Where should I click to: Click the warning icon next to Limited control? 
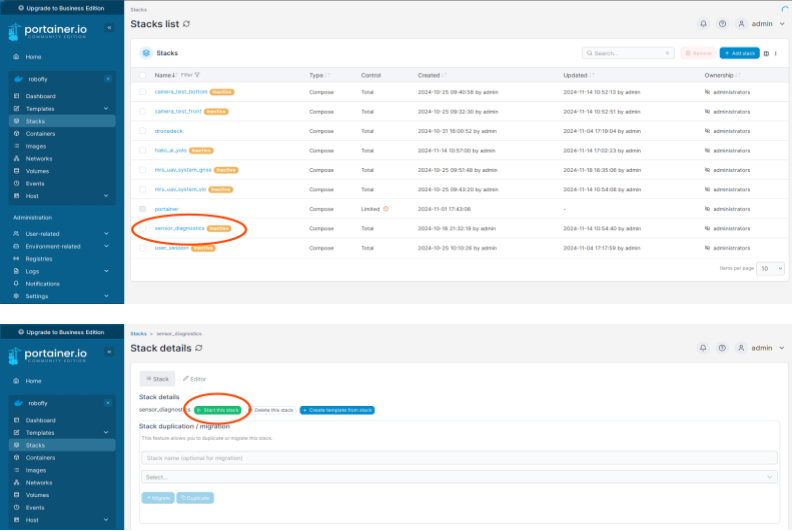pos(386,209)
